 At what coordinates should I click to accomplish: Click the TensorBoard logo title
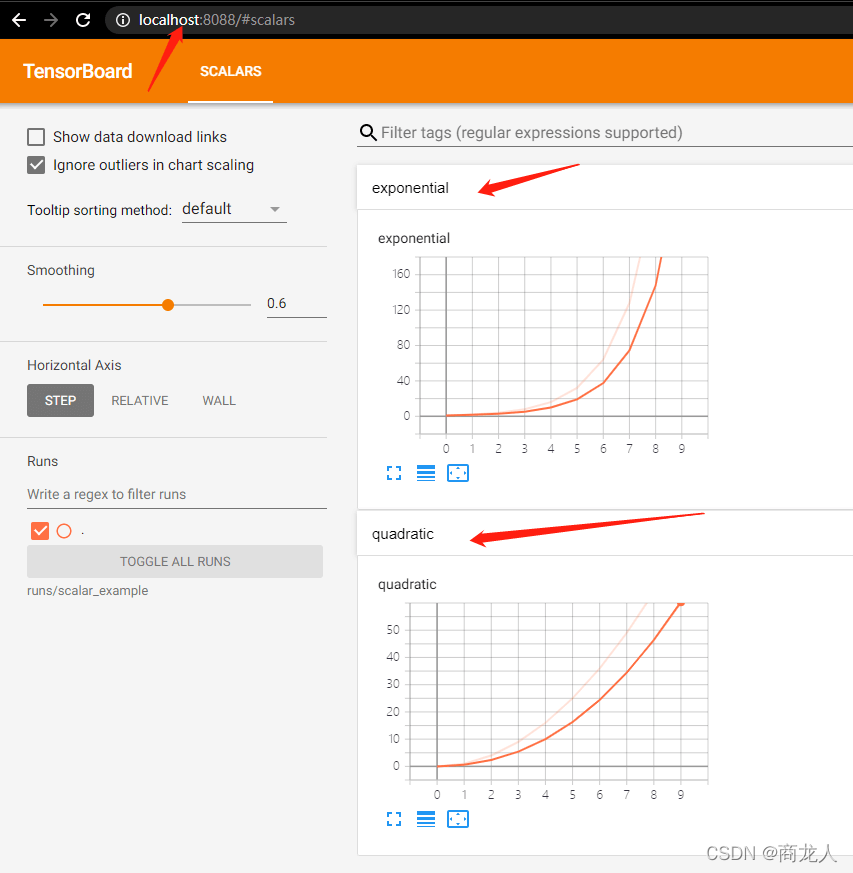click(77, 71)
